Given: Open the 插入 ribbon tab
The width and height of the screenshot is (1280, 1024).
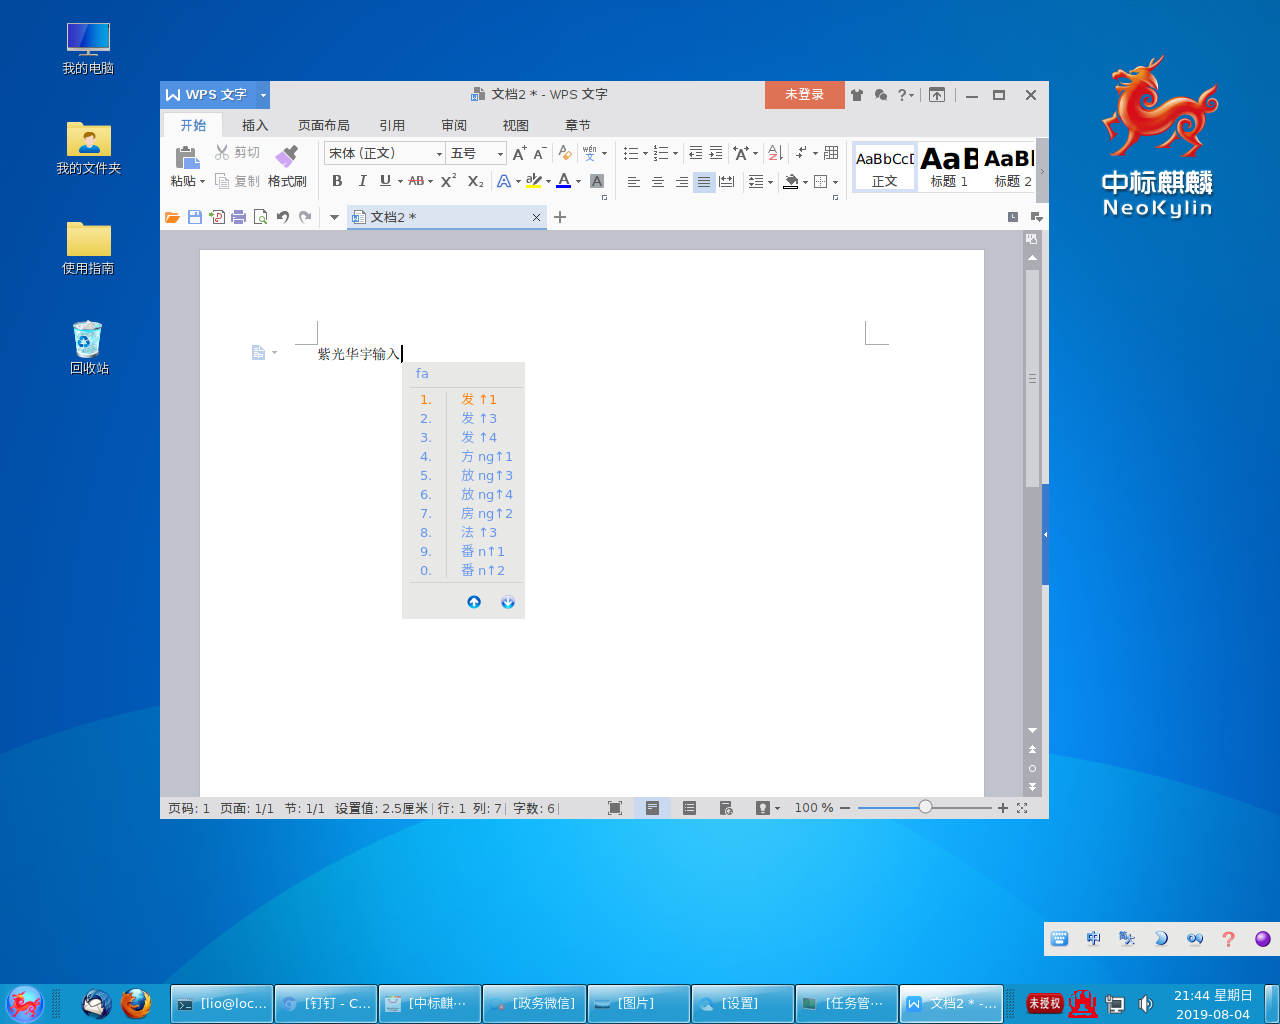Looking at the screenshot, I should (x=255, y=125).
